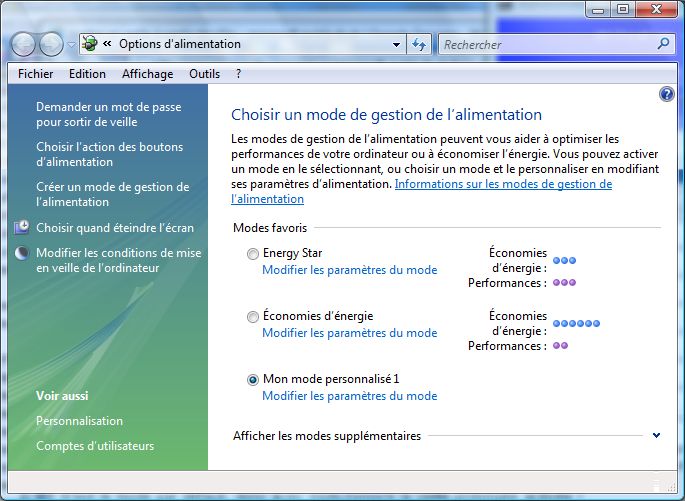Viewport: 685px width, 501px height.
Task: Open 'Choisir l'action des boutons d'alimentation'
Action: pos(110,154)
